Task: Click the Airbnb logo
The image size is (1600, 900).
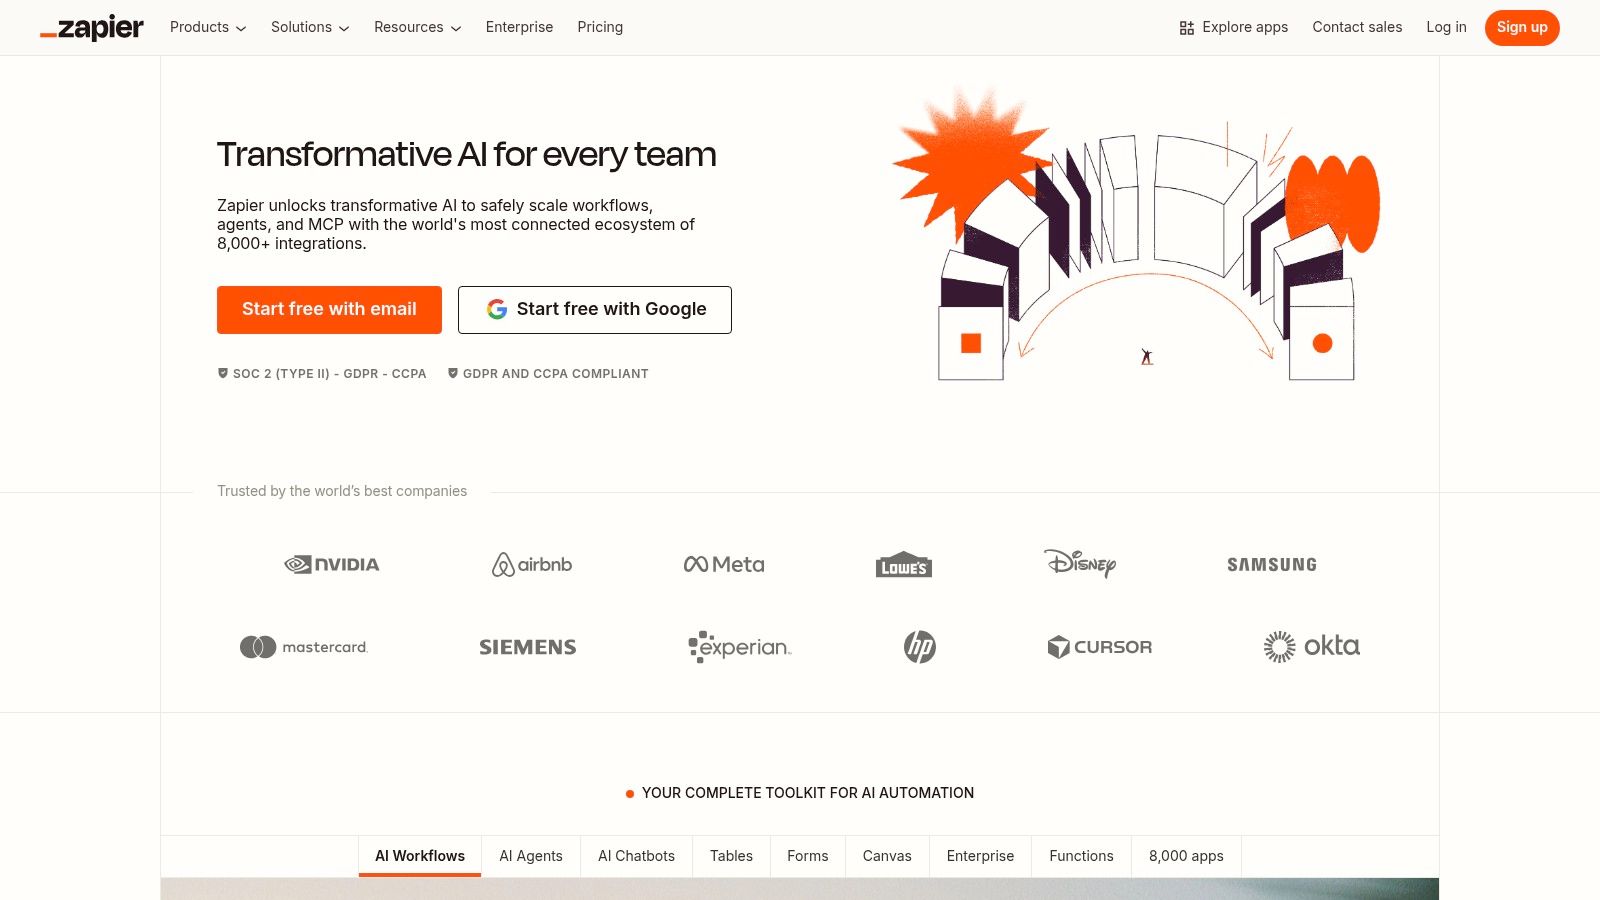Action: tap(530, 564)
